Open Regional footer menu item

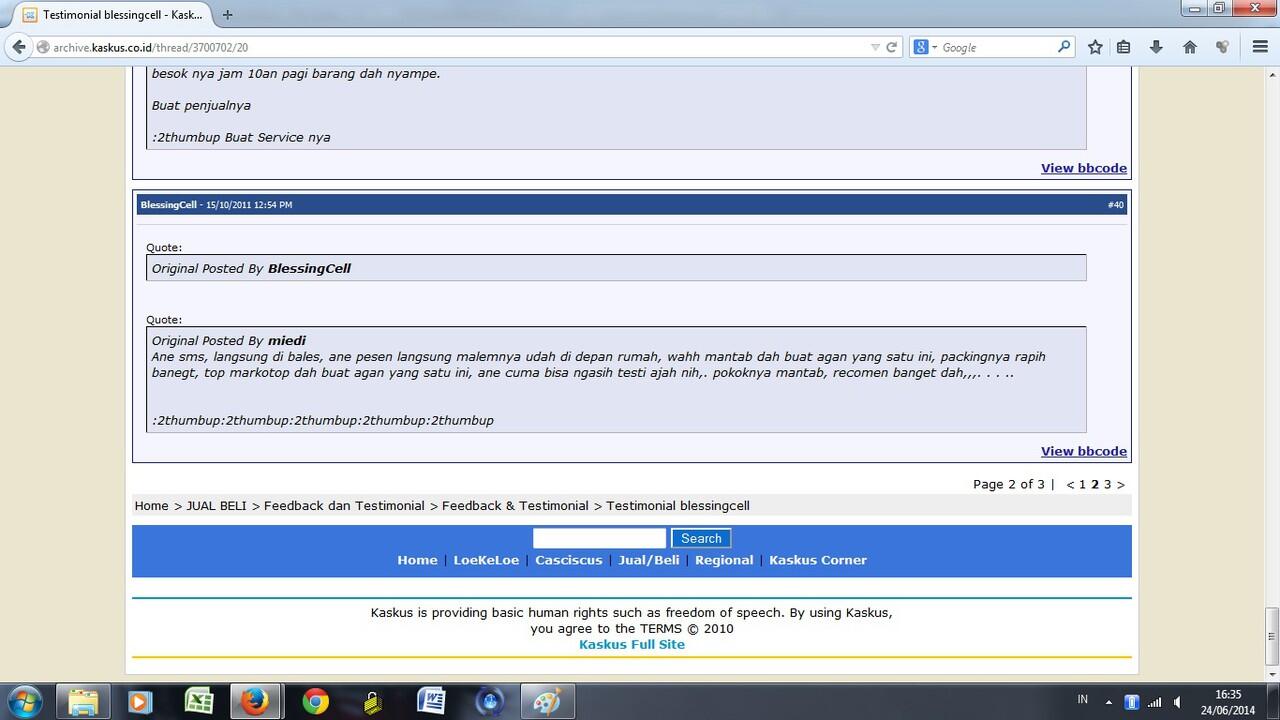coord(724,560)
